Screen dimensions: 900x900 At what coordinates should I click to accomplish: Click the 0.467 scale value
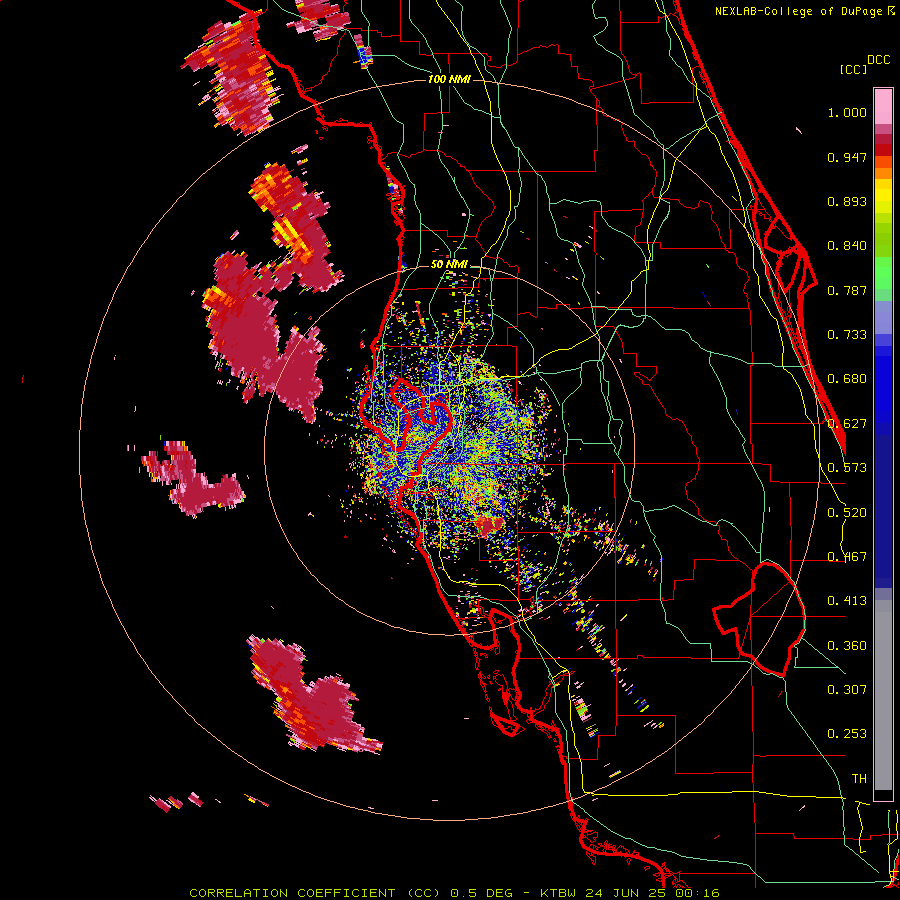pyautogui.click(x=847, y=557)
